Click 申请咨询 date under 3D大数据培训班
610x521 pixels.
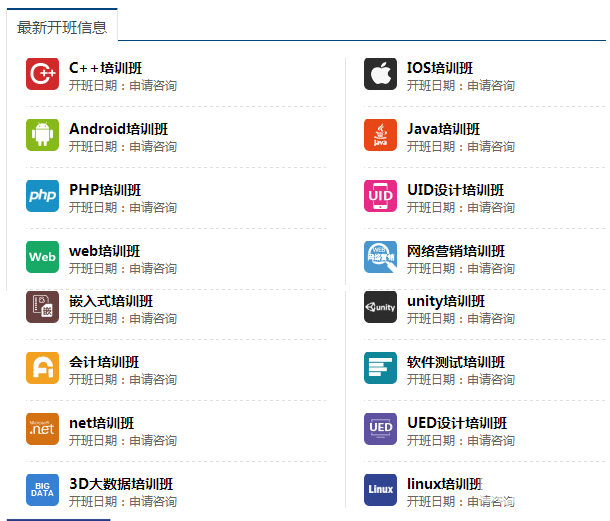pos(153,502)
